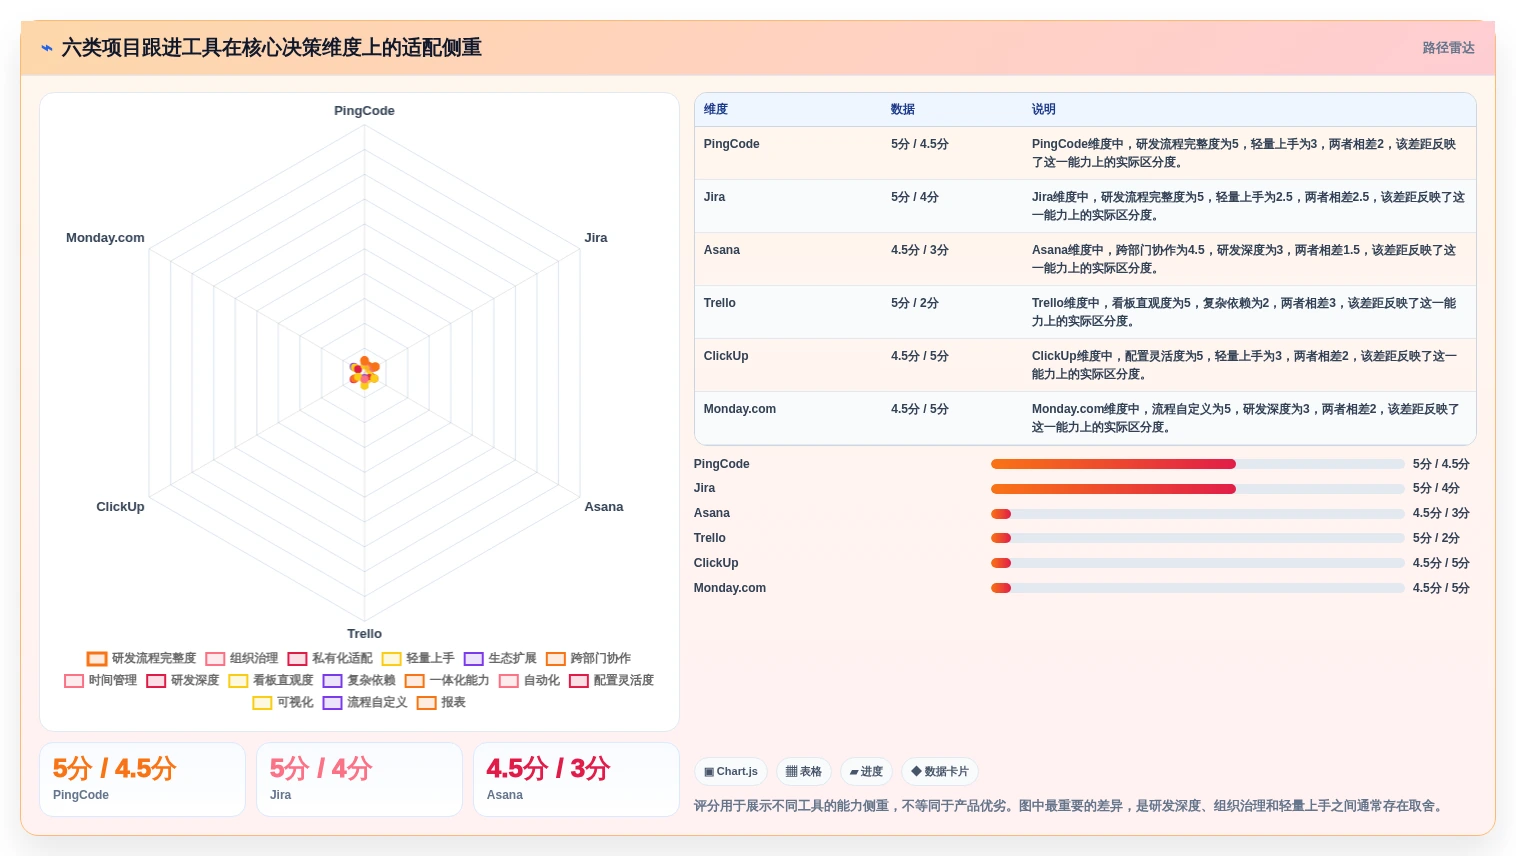Click the data point cluster at radar center
This screenshot has height=856, width=1516.
(x=364, y=372)
